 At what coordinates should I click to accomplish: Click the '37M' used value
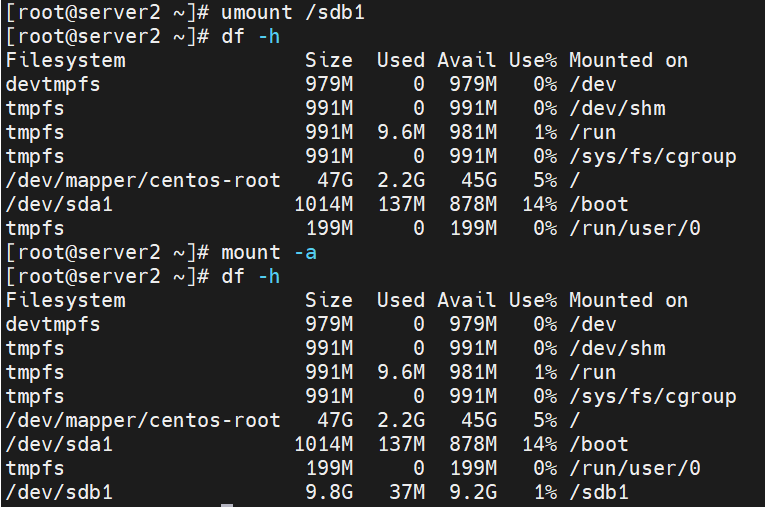(x=407, y=492)
